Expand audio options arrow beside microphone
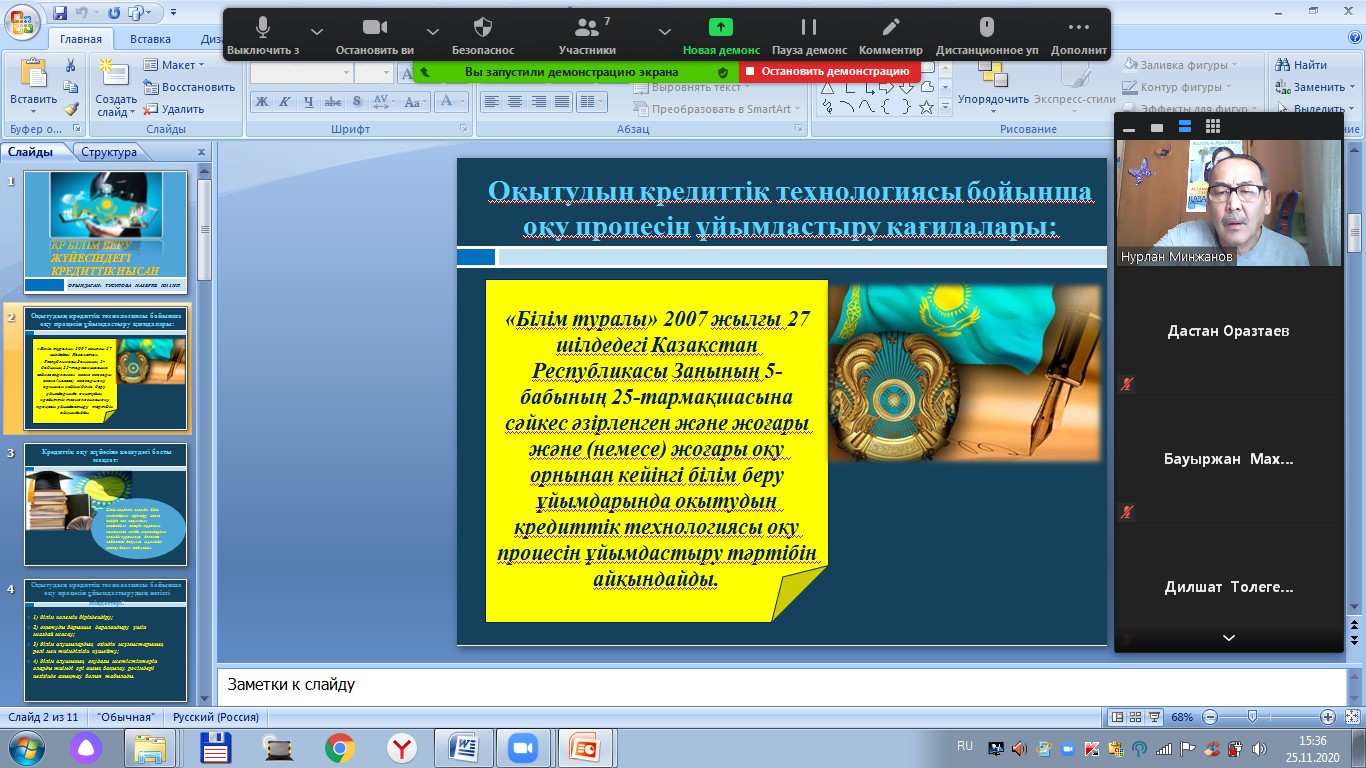Viewport: 1366px width, 768px height. [317, 31]
